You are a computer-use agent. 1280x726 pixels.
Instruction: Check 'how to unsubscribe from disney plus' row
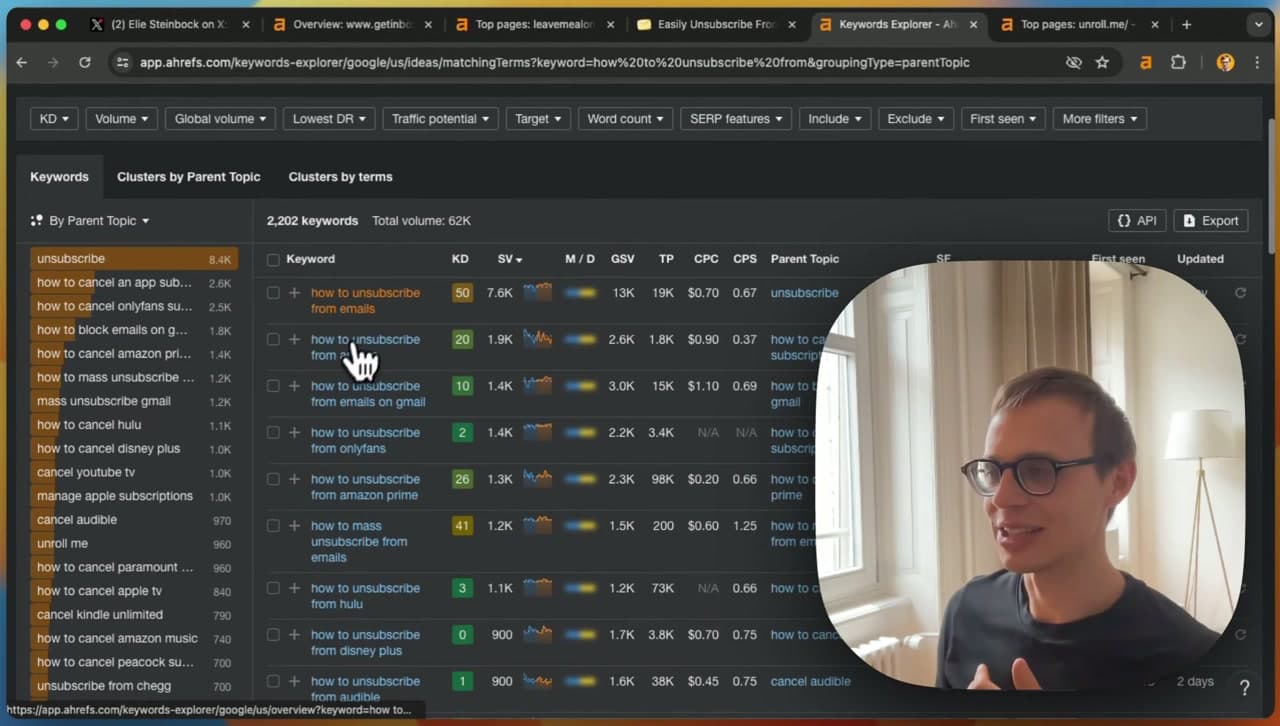tap(273, 635)
